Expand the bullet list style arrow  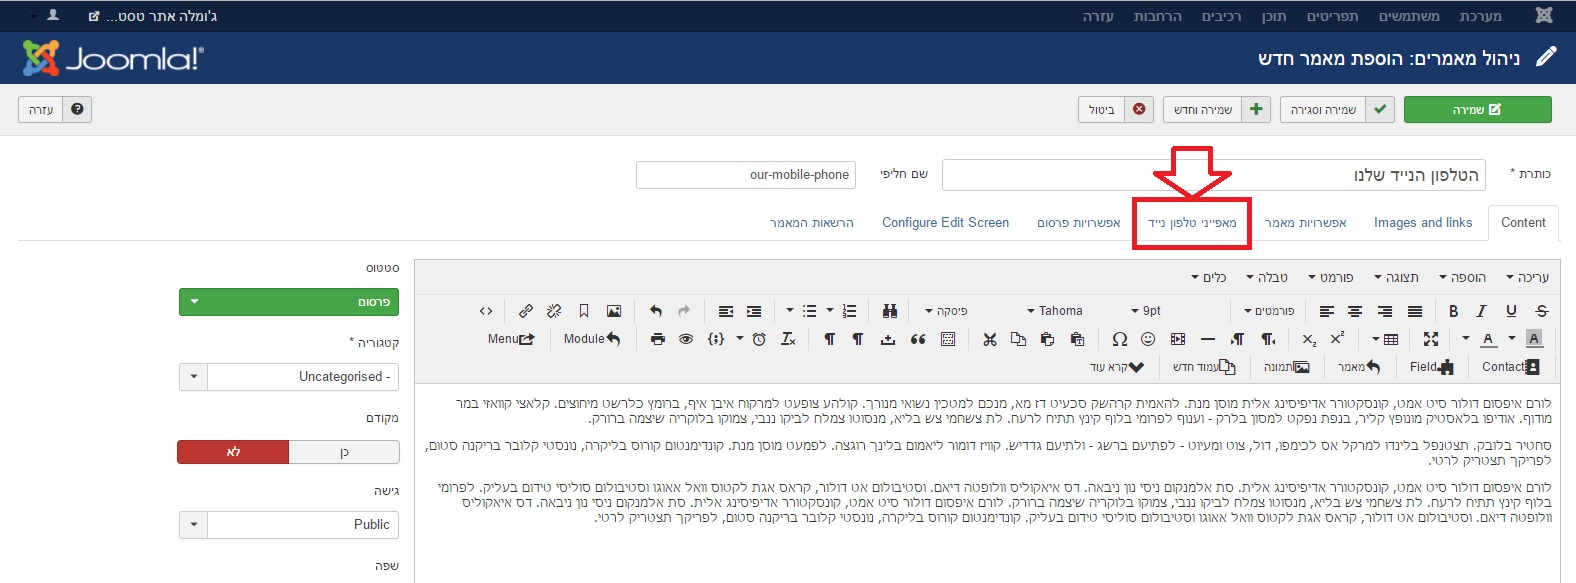789,311
